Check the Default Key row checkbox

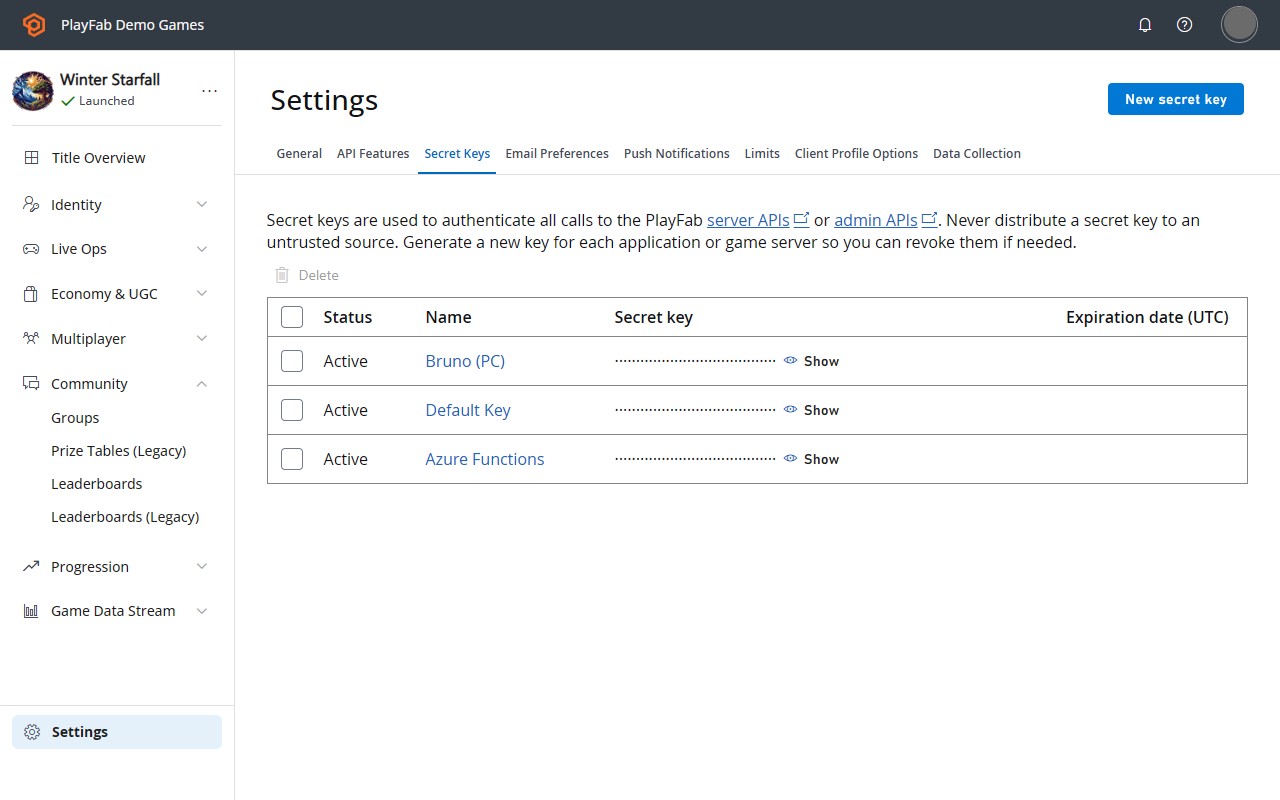[292, 410]
